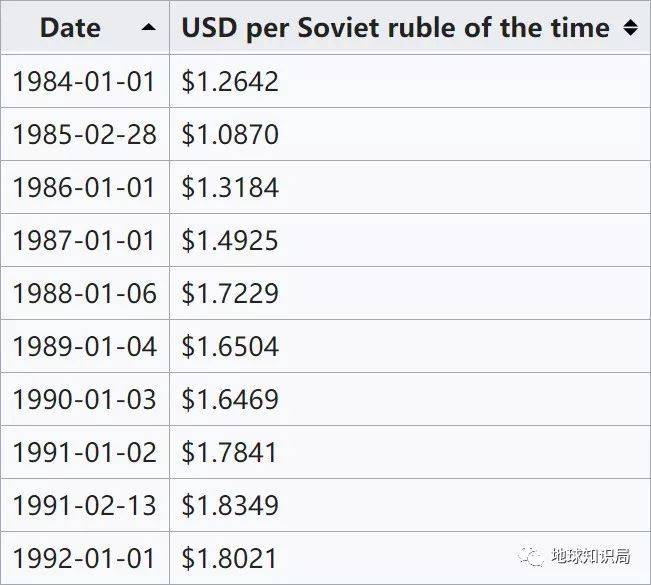Image resolution: width=651 pixels, height=585 pixels.
Task: Click the 1988-01-06 date cell
Action: (x=85, y=293)
